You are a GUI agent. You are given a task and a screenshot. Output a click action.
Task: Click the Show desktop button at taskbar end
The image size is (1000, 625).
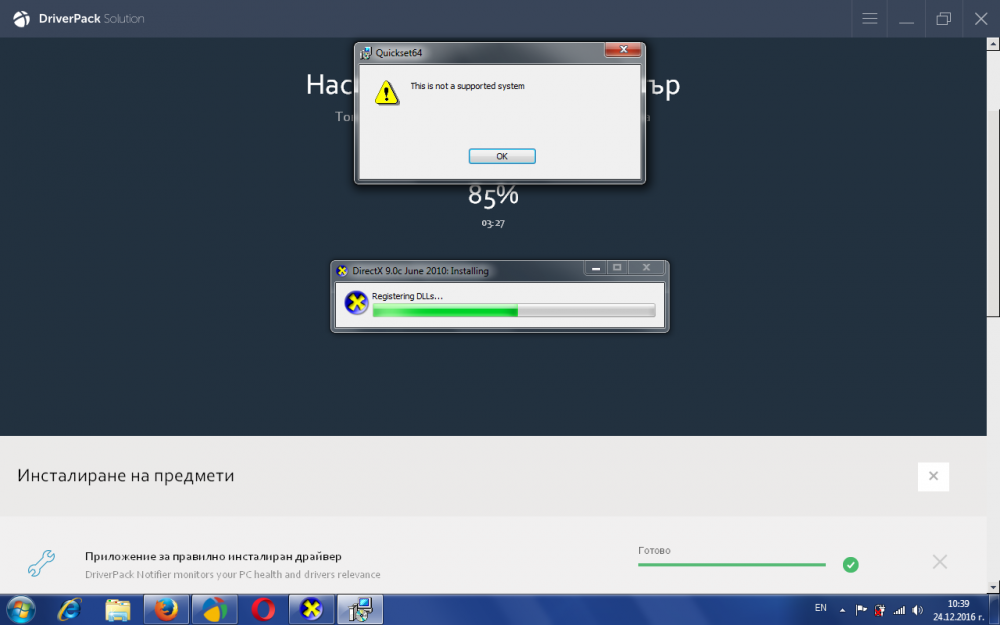pyautogui.click(x=994, y=610)
